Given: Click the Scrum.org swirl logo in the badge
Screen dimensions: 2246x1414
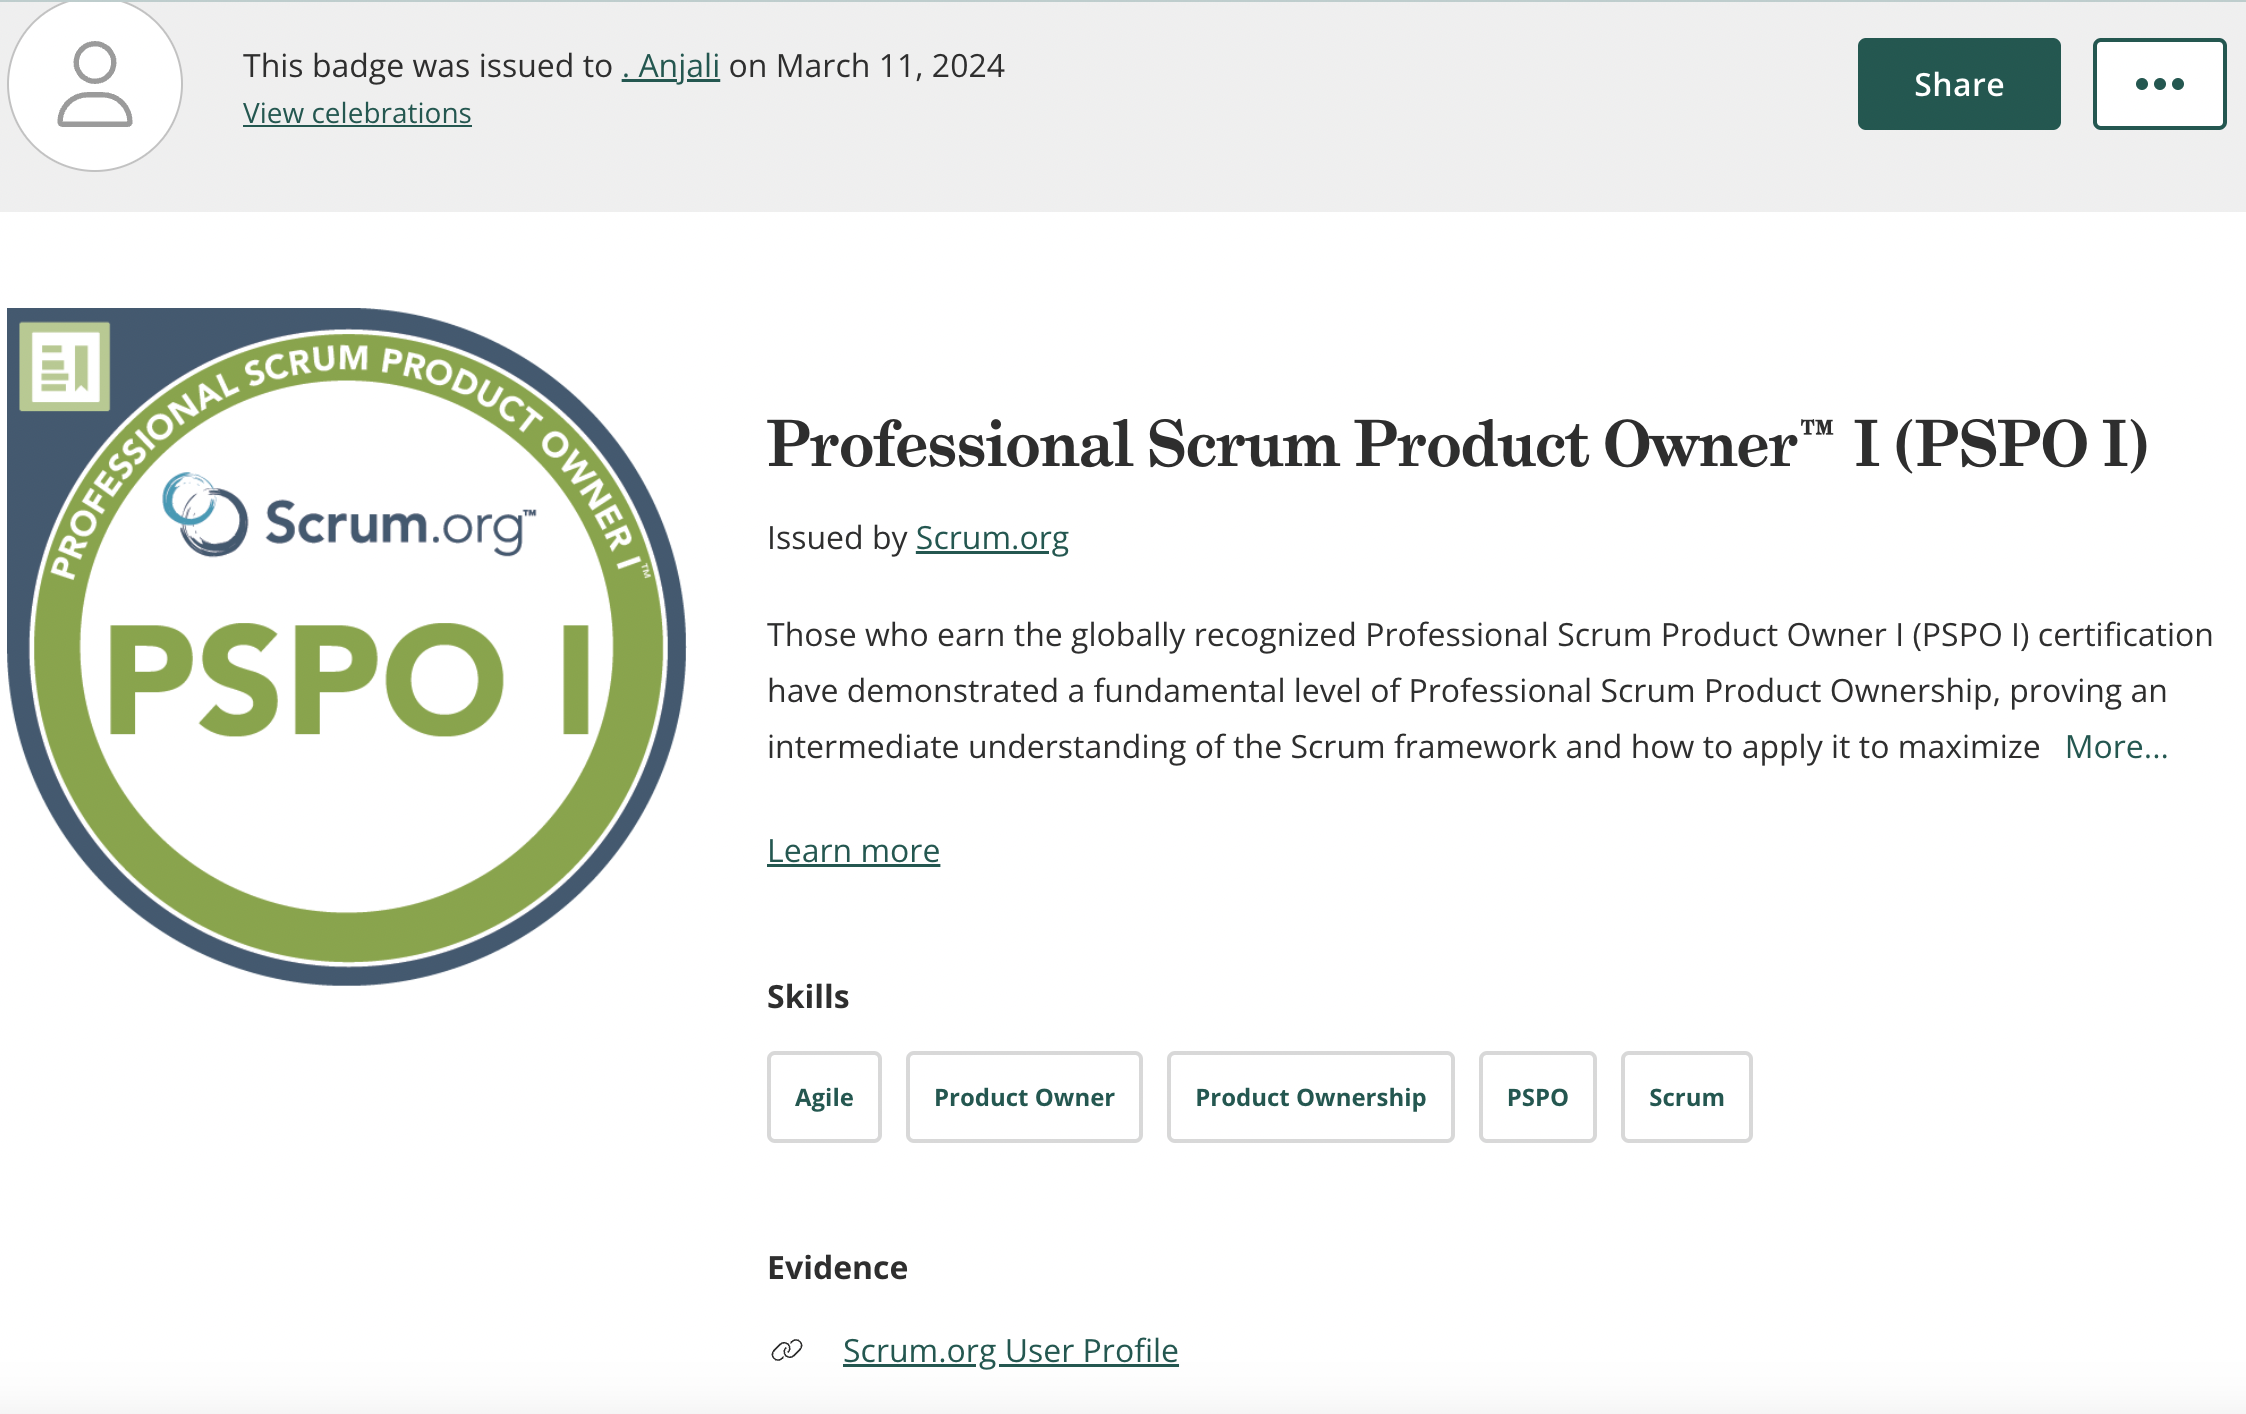Looking at the screenshot, I should pos(205,515).
